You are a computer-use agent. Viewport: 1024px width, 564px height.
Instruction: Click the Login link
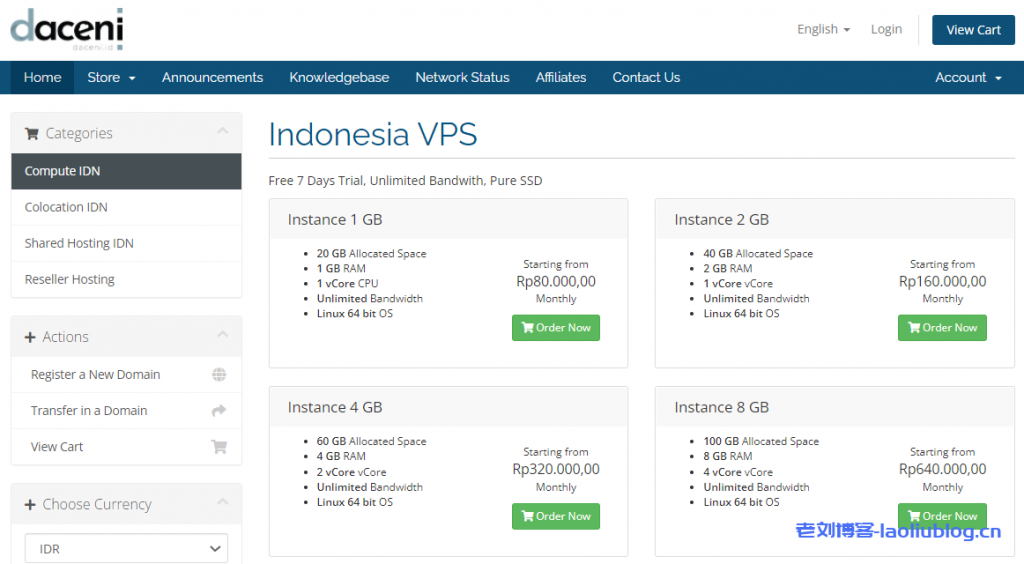tap(886, 30)
